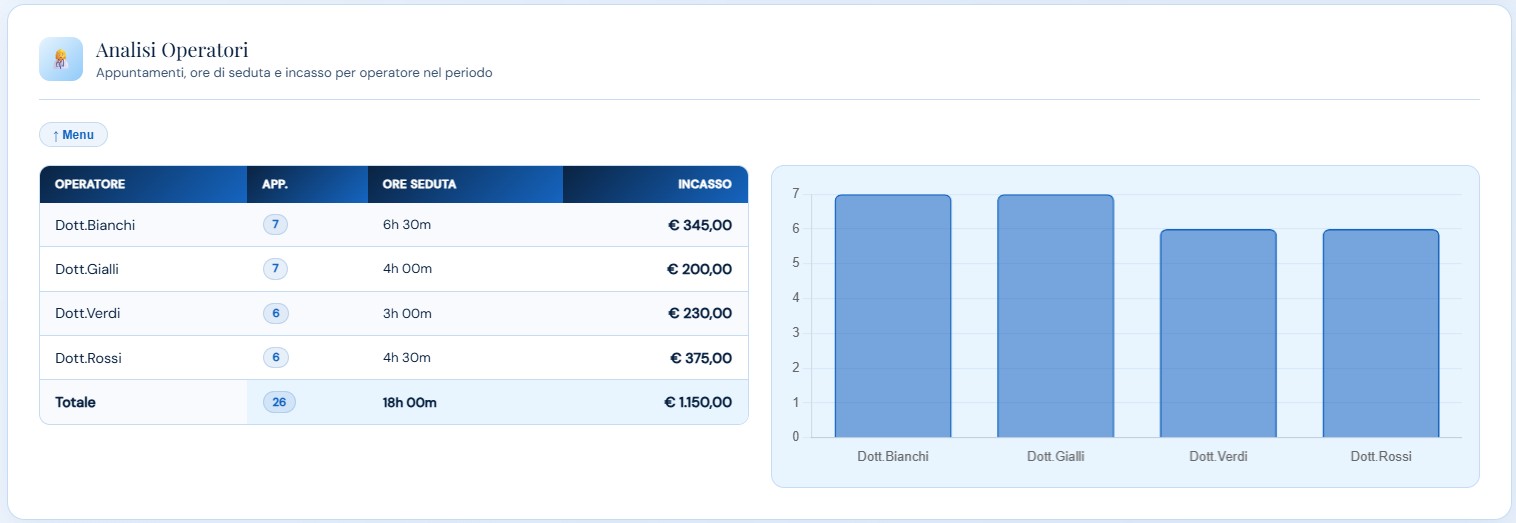The height and width of the screenshot is (523, 1516).
Task: Click the Menu button
Action: [73, 135]
